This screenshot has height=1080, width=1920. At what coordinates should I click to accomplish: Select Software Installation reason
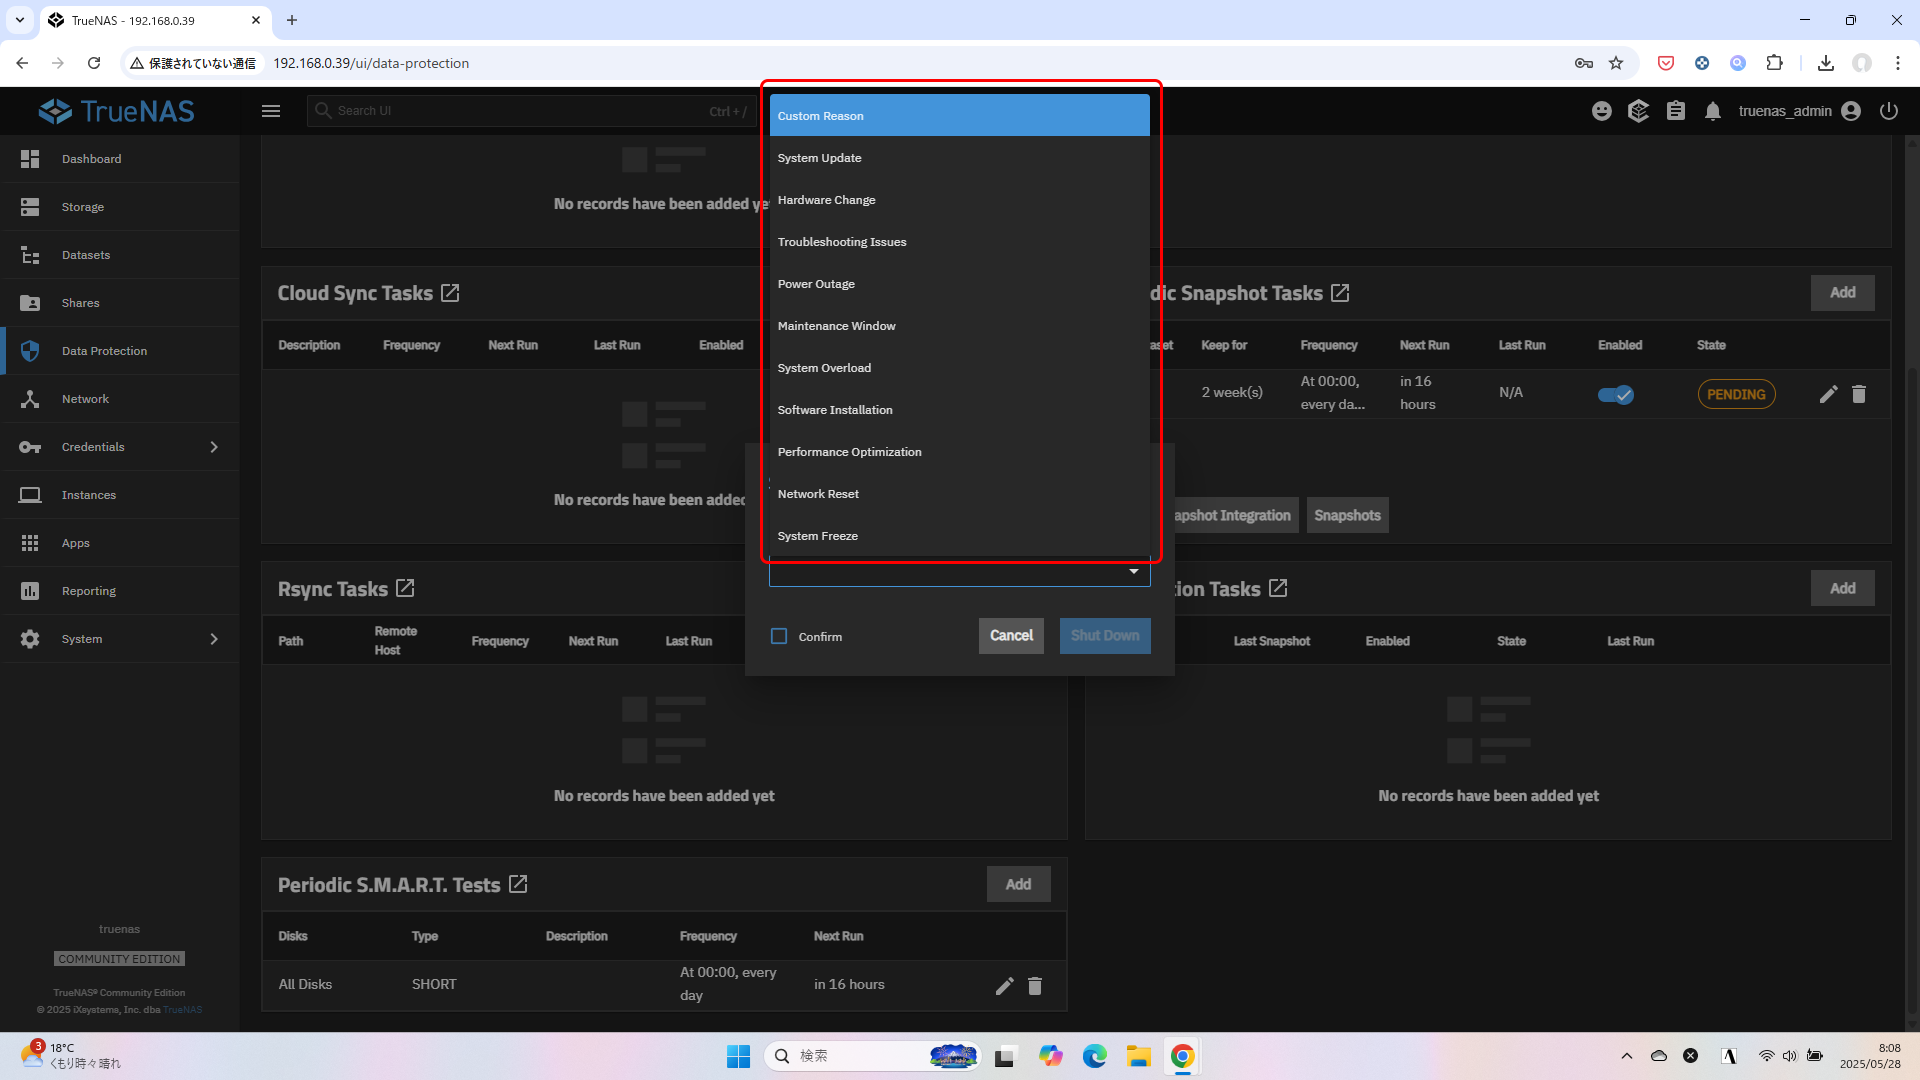coord(960,410)
